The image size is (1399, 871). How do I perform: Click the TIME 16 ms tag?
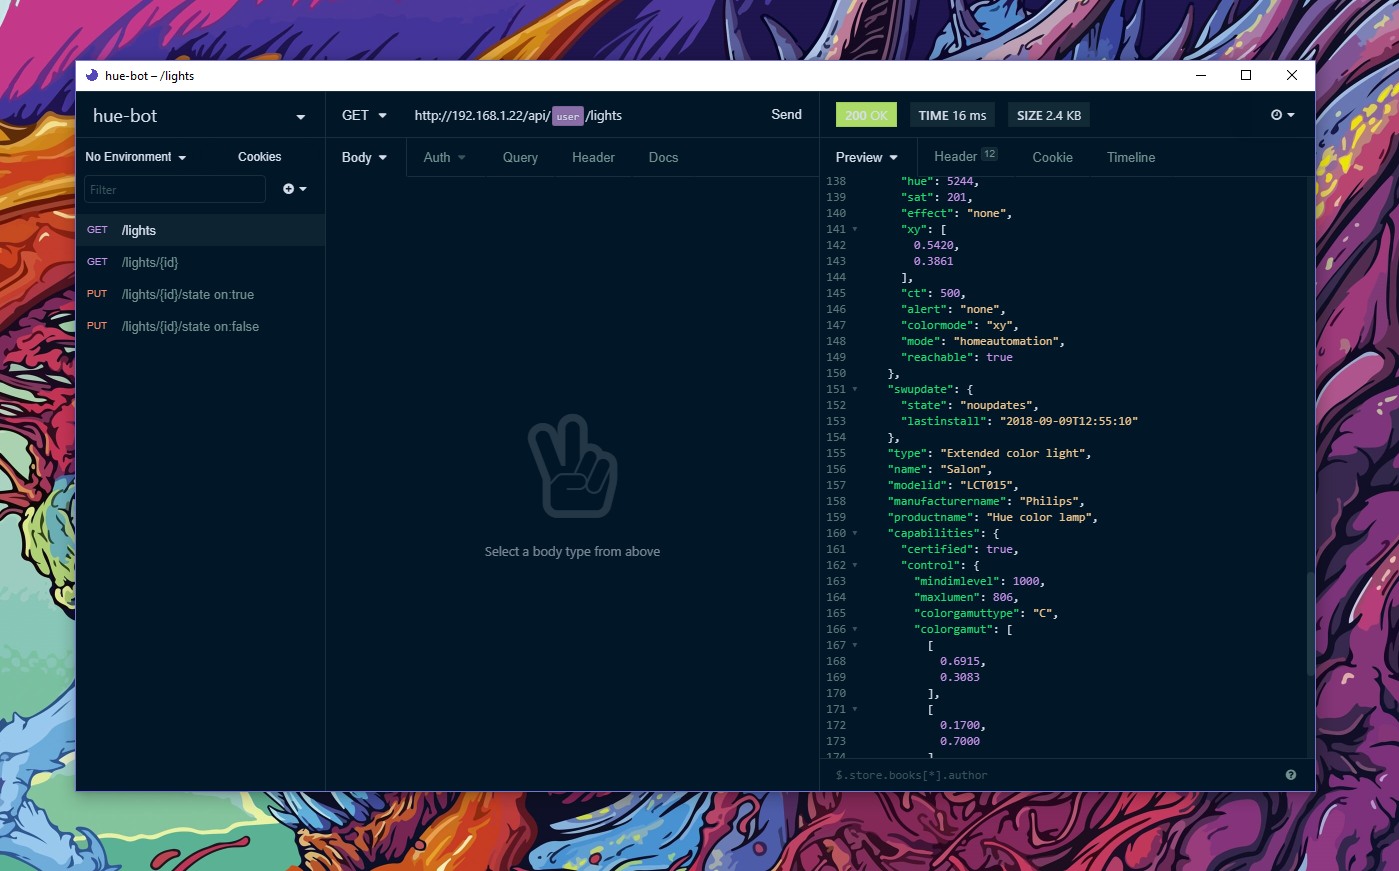click(x=952, y=115)
